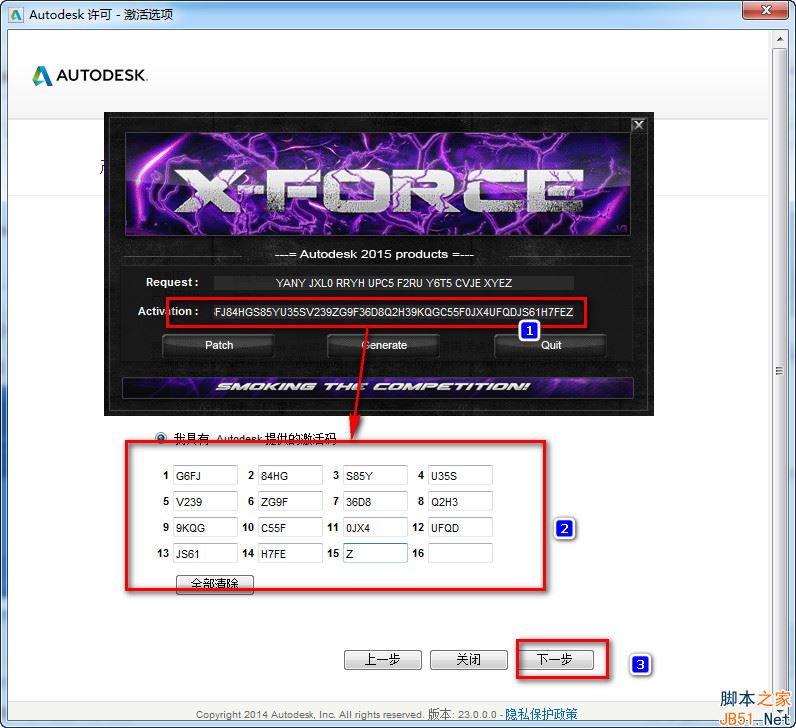Click activation field 13 containing JS61

(x=205, y=553)
